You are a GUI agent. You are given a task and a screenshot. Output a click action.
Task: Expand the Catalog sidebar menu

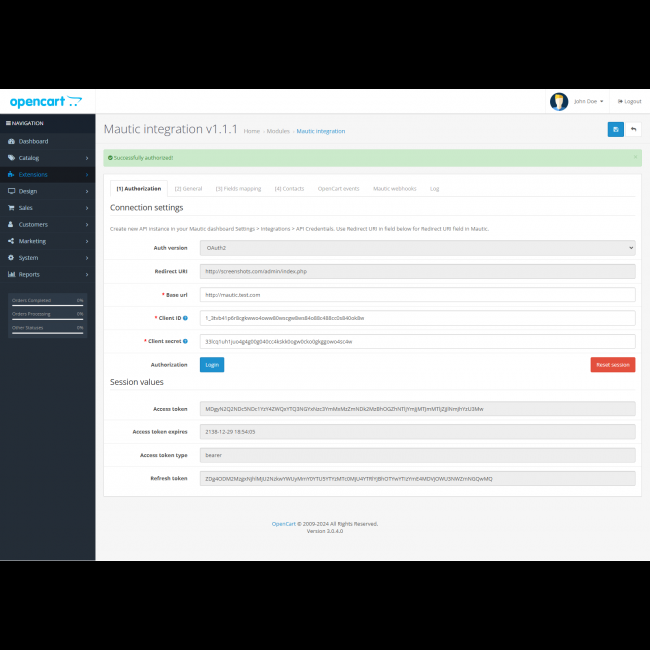[x=47, y=158]
